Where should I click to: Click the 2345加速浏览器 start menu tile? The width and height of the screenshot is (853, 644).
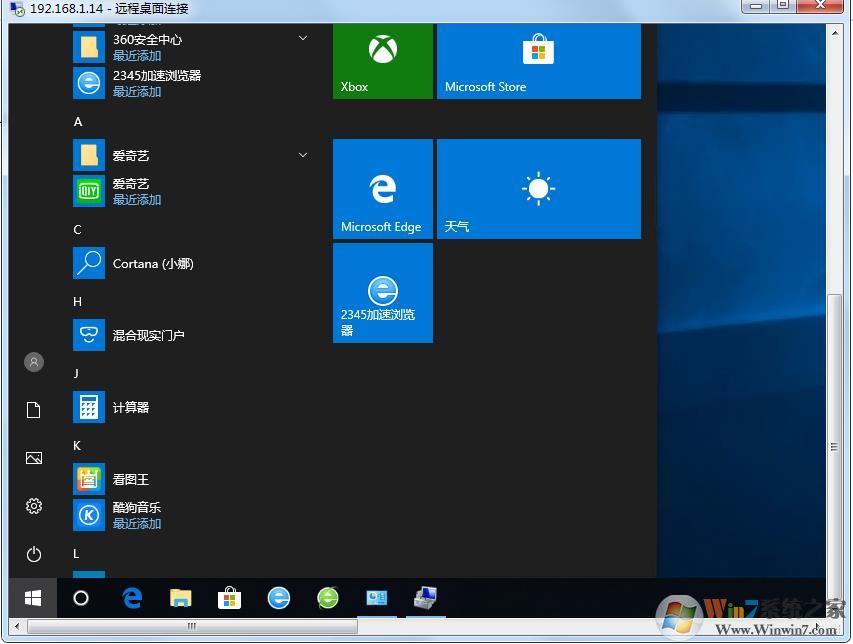tap(382, 293)
